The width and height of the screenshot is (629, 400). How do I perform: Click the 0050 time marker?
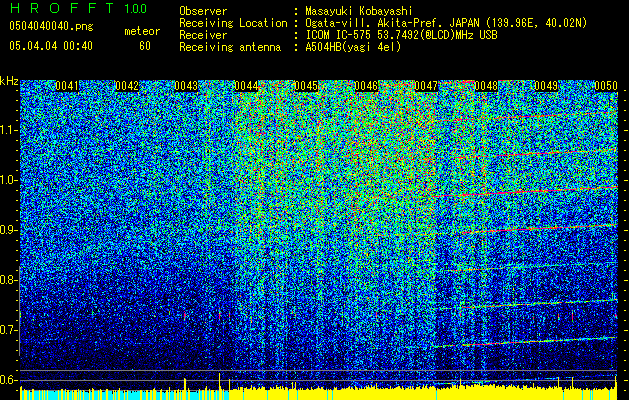point(606,86)
